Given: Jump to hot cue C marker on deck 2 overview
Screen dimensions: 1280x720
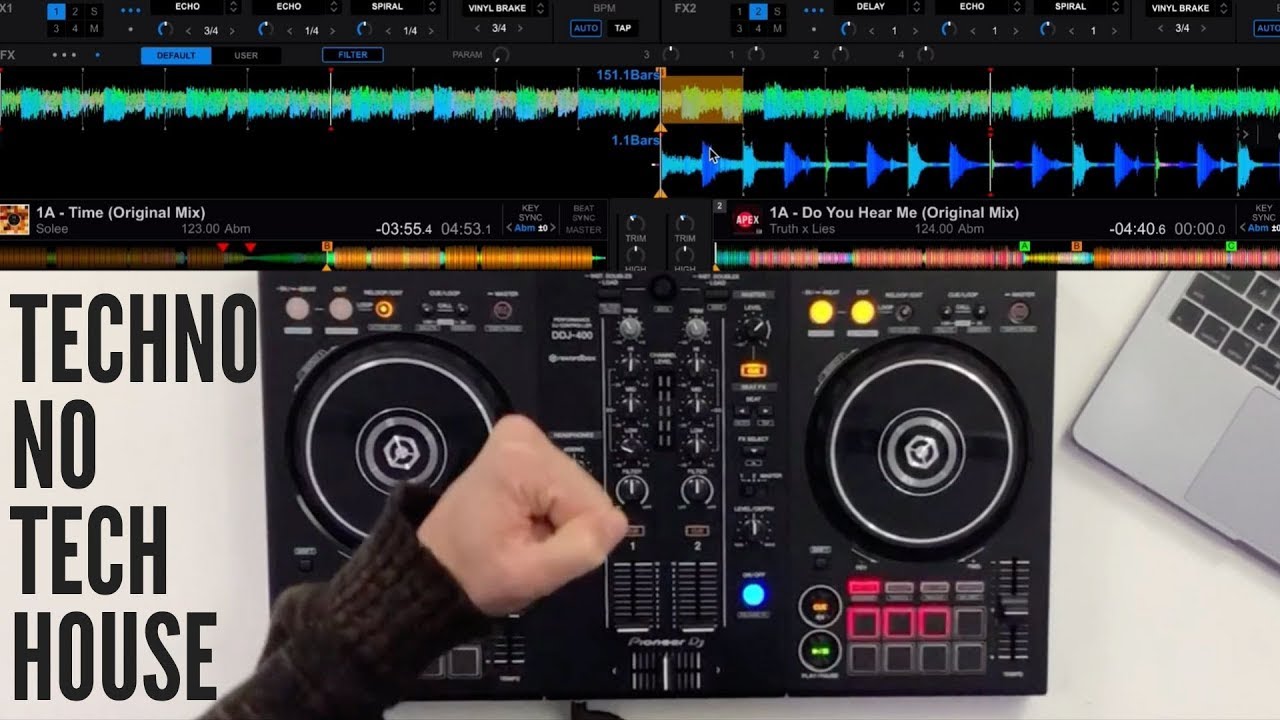Looking at the screenshot, I should pyautogui.click(x=1231, y=245).
